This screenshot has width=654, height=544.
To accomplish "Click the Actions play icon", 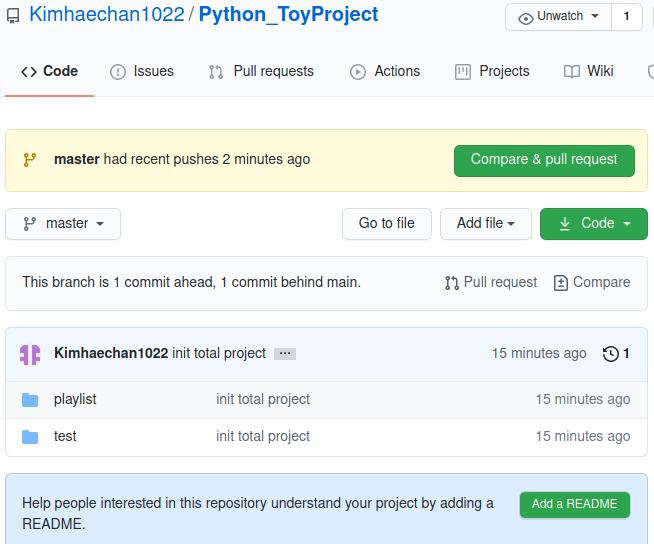I will 358,72.
